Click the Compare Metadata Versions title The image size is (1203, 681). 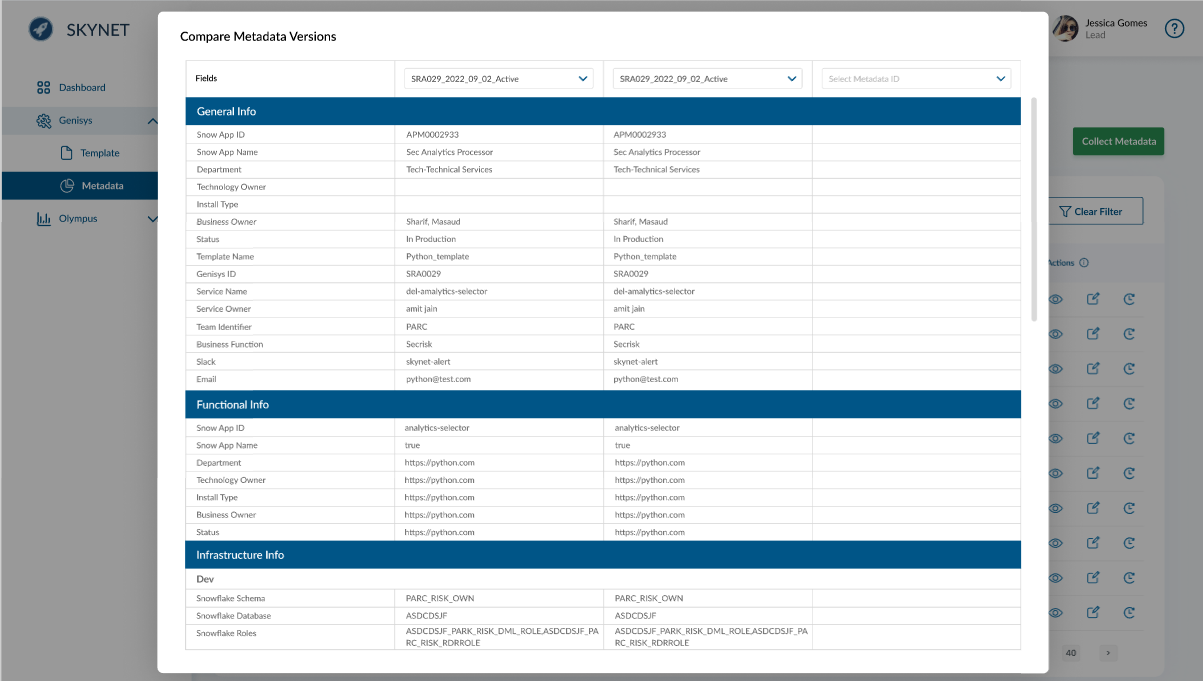click(x=258, y=36)
